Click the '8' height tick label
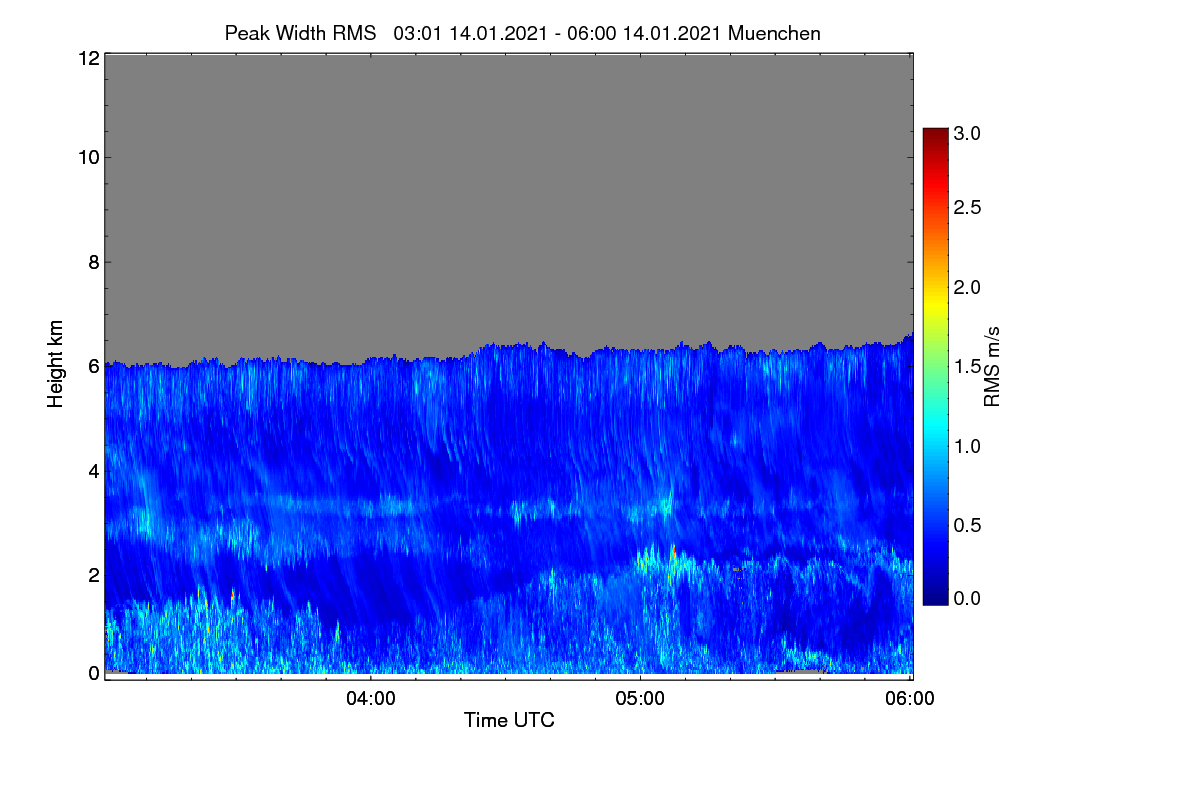This screenshot has height=800, width=1200. [93, 262]
